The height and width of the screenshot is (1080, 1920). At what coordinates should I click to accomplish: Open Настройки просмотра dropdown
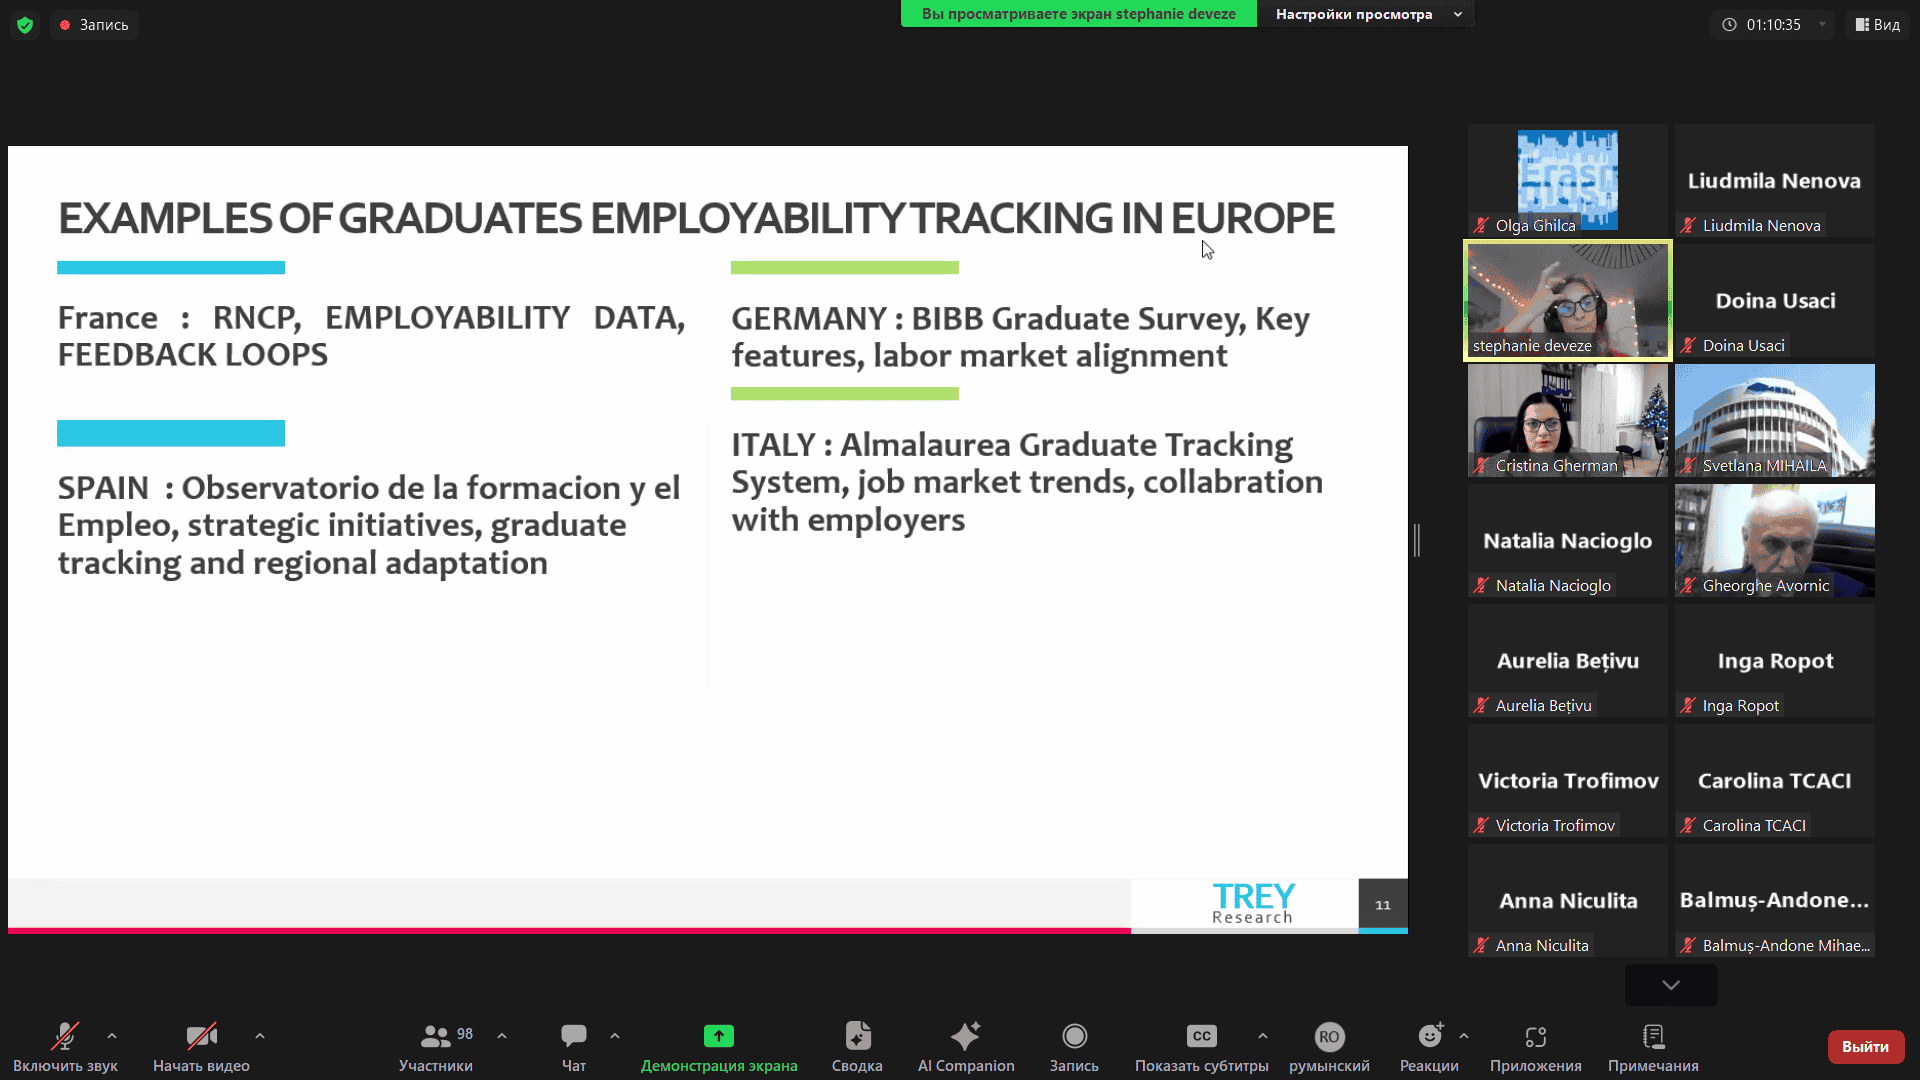pos(1366,14)
